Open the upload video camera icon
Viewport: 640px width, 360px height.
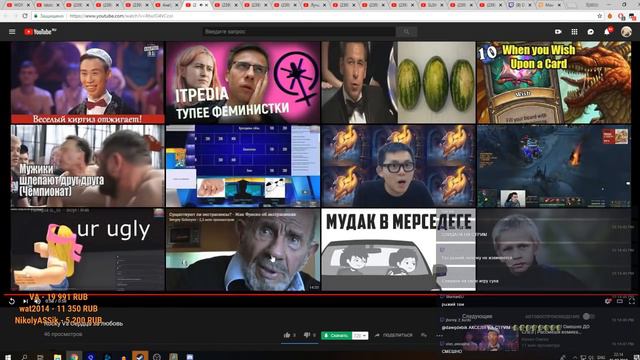[x=558, y=32]
